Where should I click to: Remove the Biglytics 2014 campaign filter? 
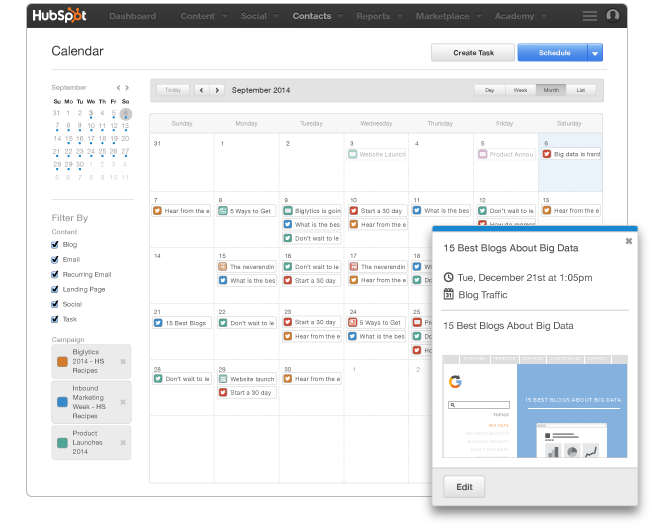pos(123,361)
